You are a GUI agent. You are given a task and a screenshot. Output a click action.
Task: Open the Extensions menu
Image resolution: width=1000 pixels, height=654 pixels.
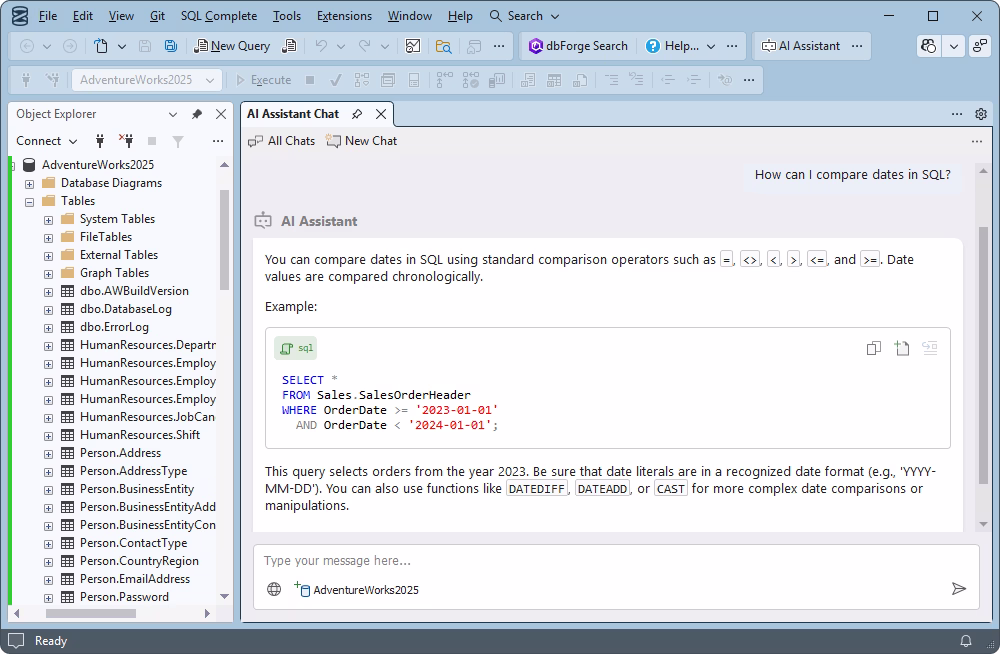pos(344,16)
